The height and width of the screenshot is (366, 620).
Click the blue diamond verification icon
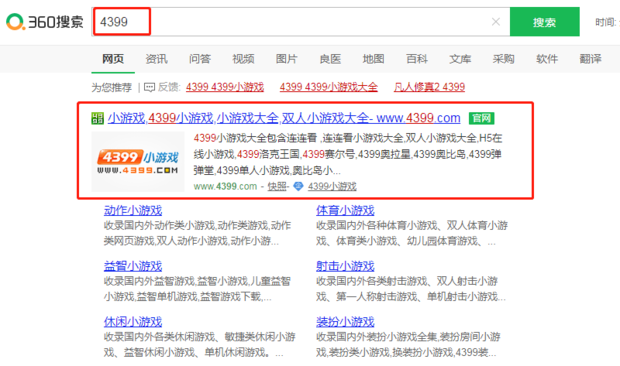(x=298, y=186)
